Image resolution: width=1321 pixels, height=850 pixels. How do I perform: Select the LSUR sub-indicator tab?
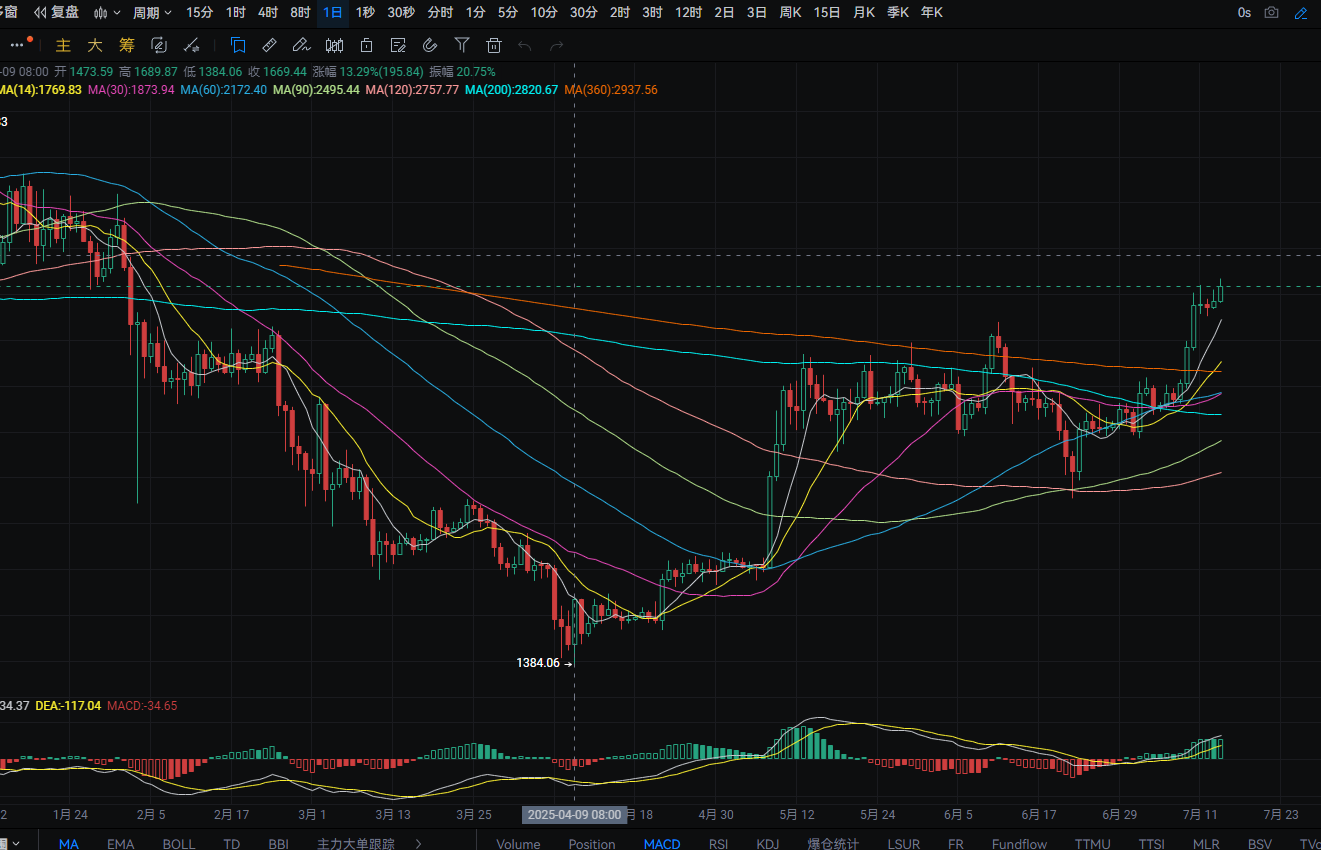pyautogui.click(x=906, y=844)
